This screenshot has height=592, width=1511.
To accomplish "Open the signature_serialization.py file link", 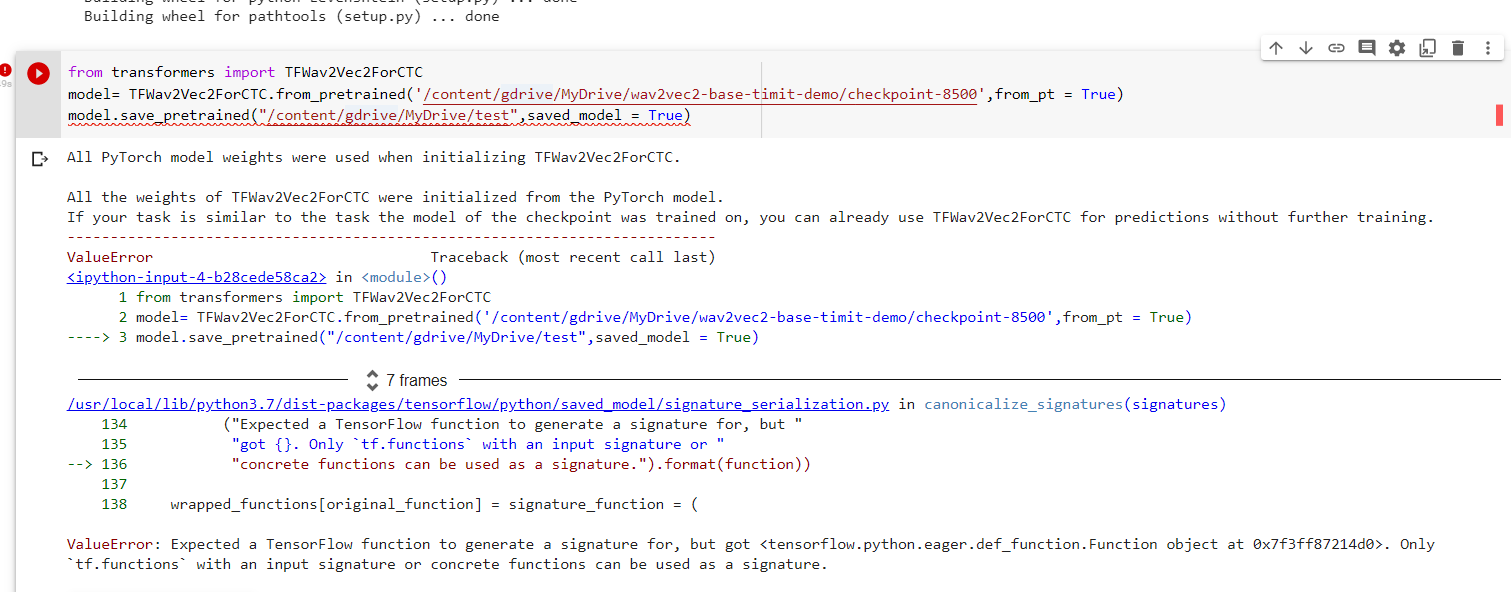I will 478,404.
